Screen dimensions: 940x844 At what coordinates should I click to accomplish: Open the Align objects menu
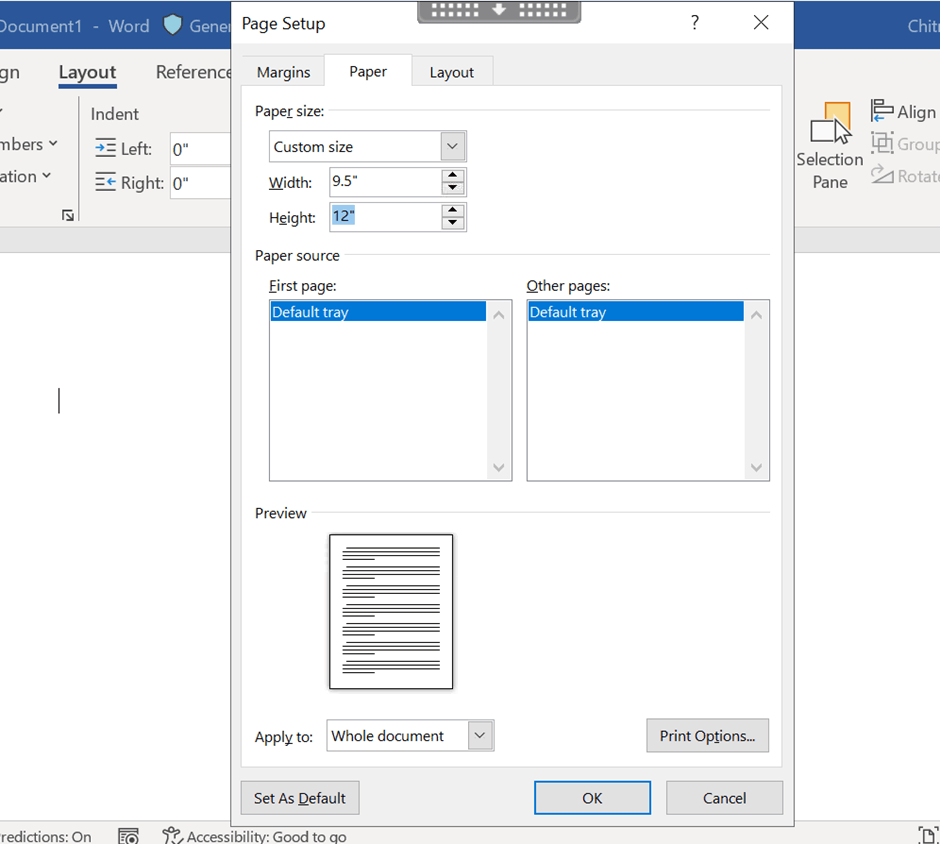pos(904,111)
